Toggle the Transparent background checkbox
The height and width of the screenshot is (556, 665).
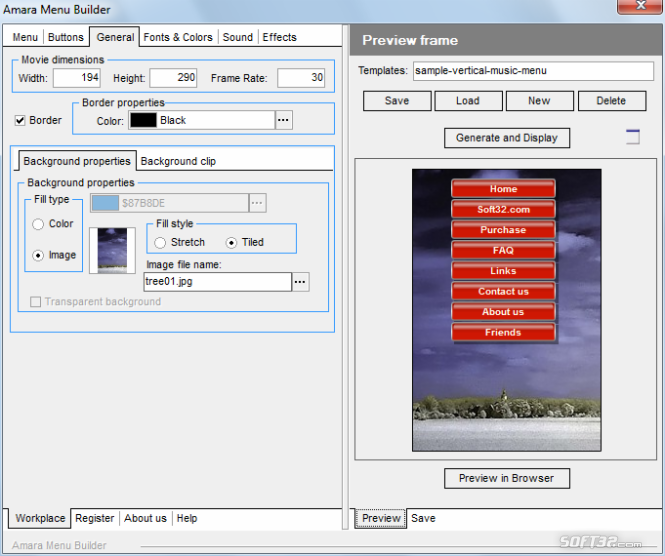pyautogui.click(x=36, y=302)
